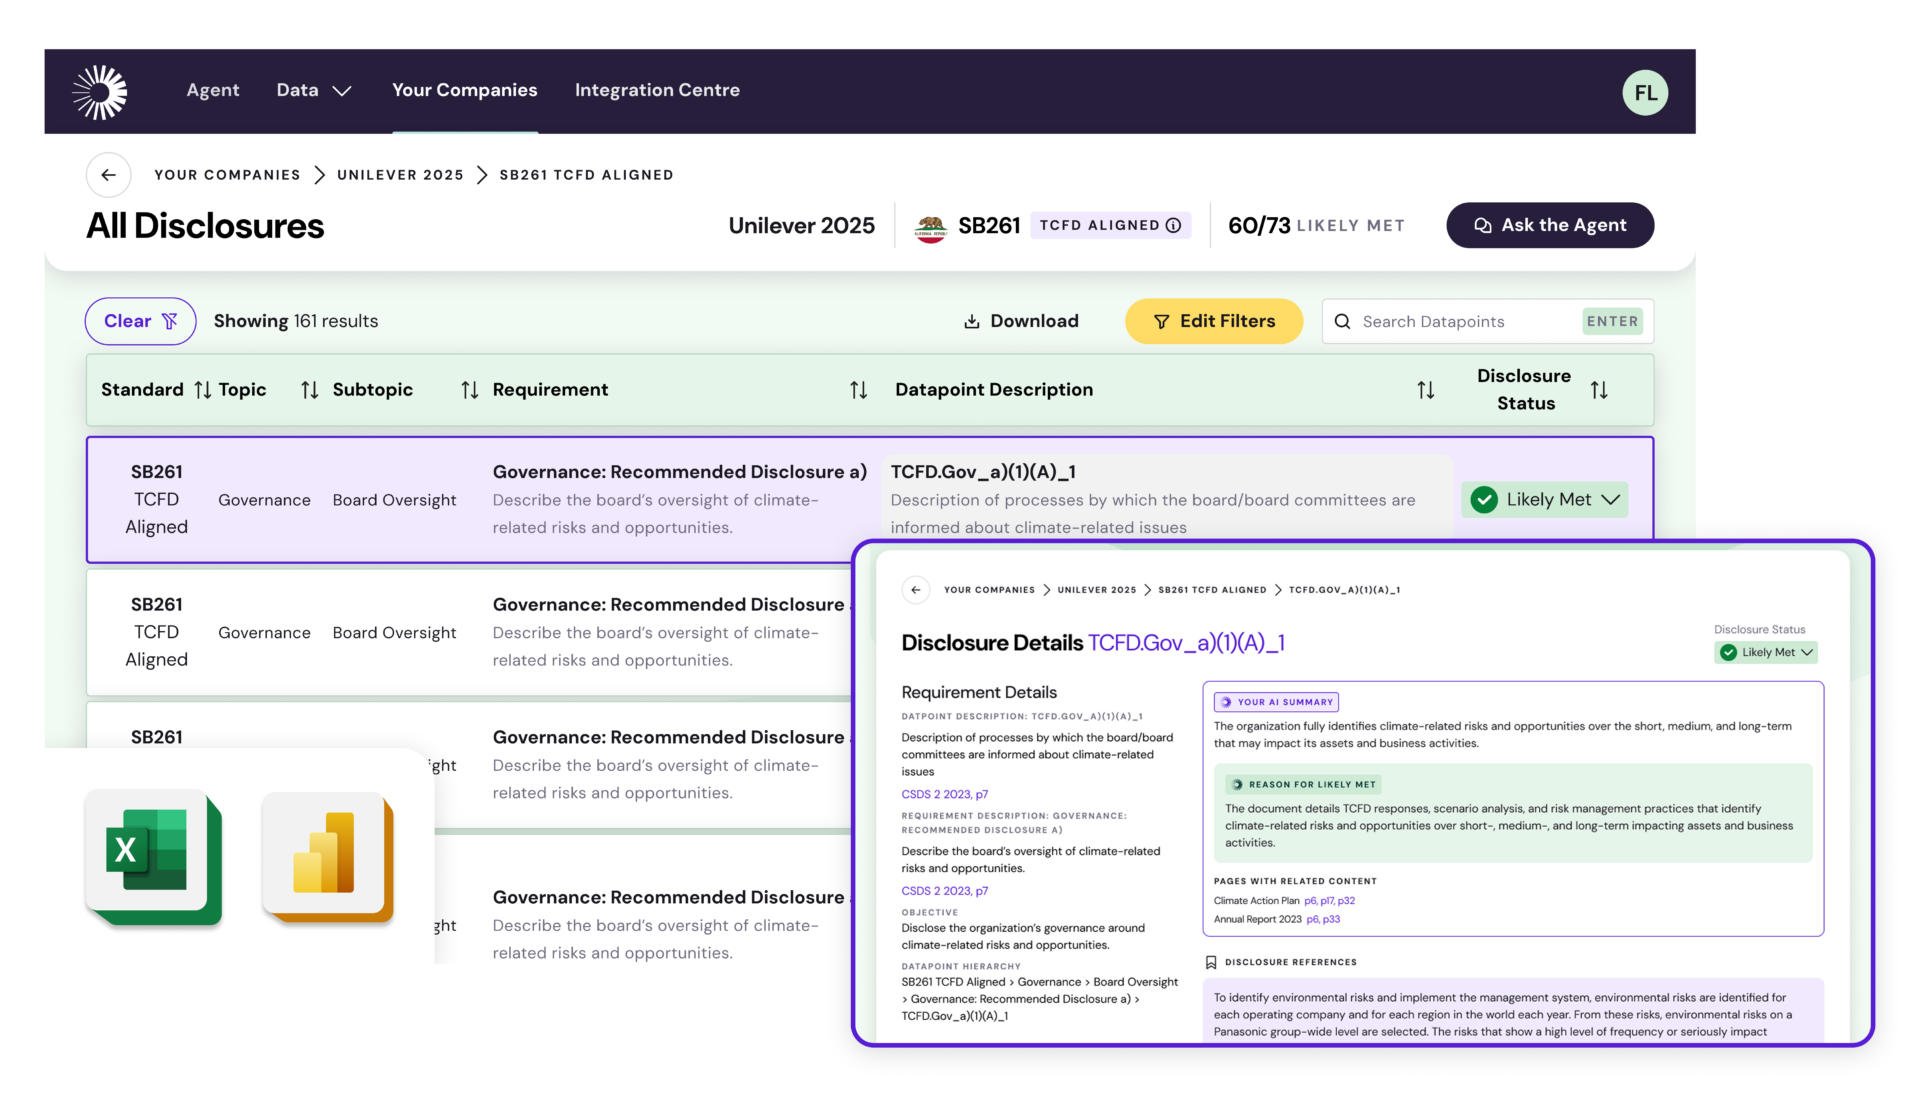Viewport: 1920px width, 1107px height.
Task: Open CSDS 2 2023, p7 link
Action: click(x=944, y=794)
